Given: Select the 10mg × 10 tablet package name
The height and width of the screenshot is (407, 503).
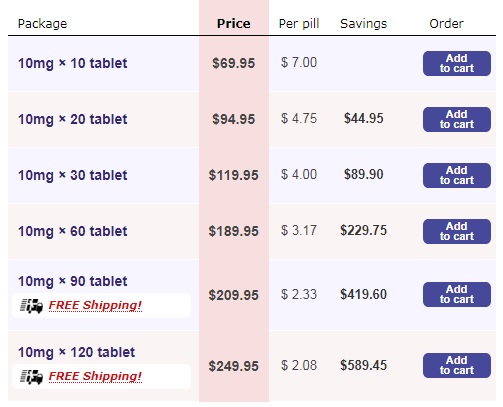Looking at the screenshot, I should [73, 63].
